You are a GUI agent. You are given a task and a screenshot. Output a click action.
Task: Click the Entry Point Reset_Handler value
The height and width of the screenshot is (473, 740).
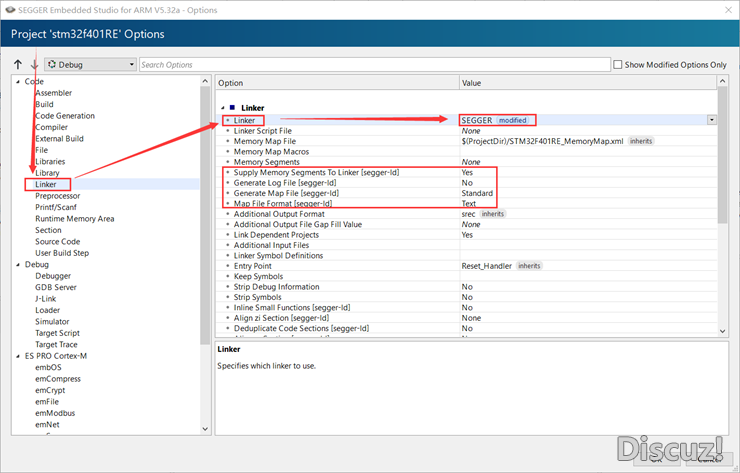click(487, 266)
